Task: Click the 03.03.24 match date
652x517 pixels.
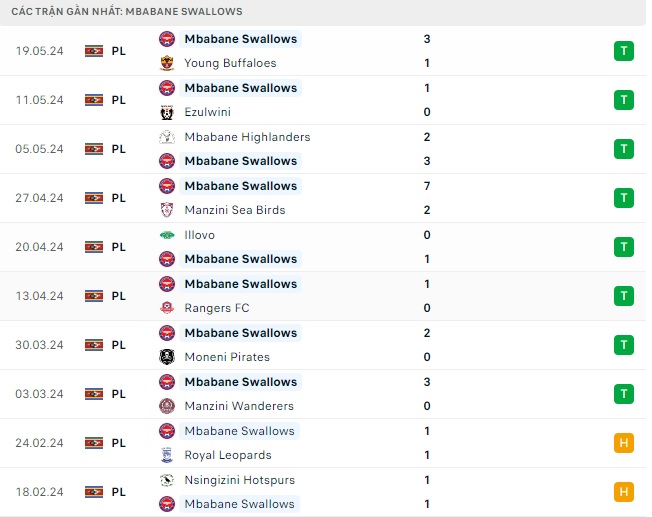Action: [x=40, y=394]
